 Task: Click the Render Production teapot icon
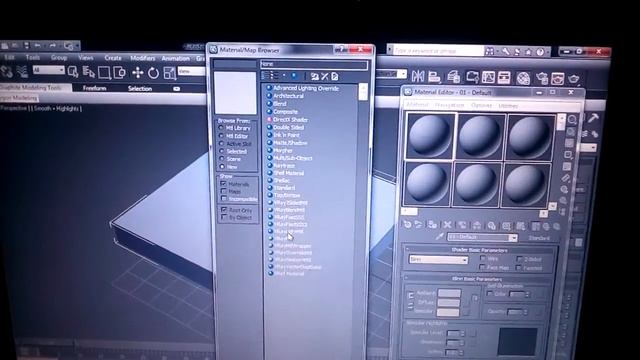click(574, 78)
